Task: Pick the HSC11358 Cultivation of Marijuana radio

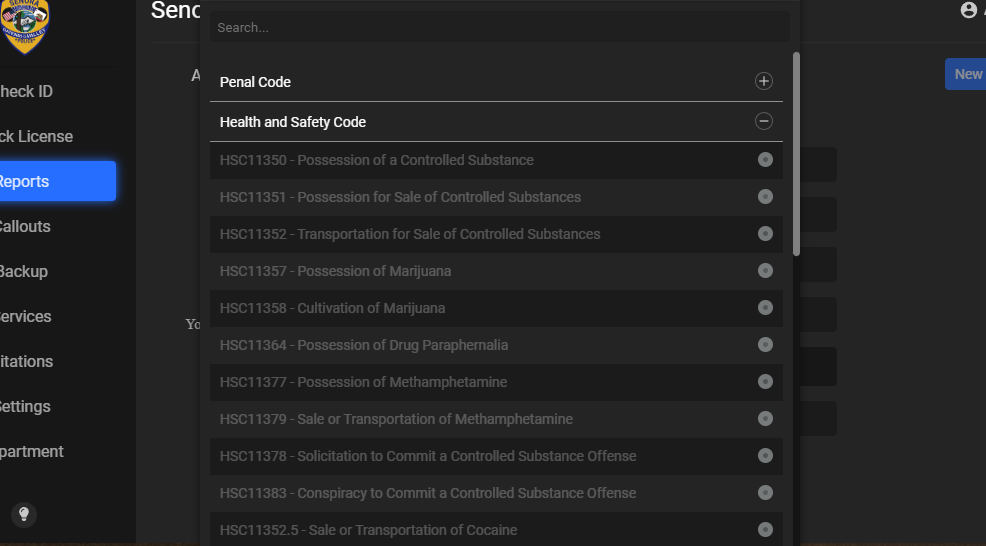Action: click(x=765, y=308)
